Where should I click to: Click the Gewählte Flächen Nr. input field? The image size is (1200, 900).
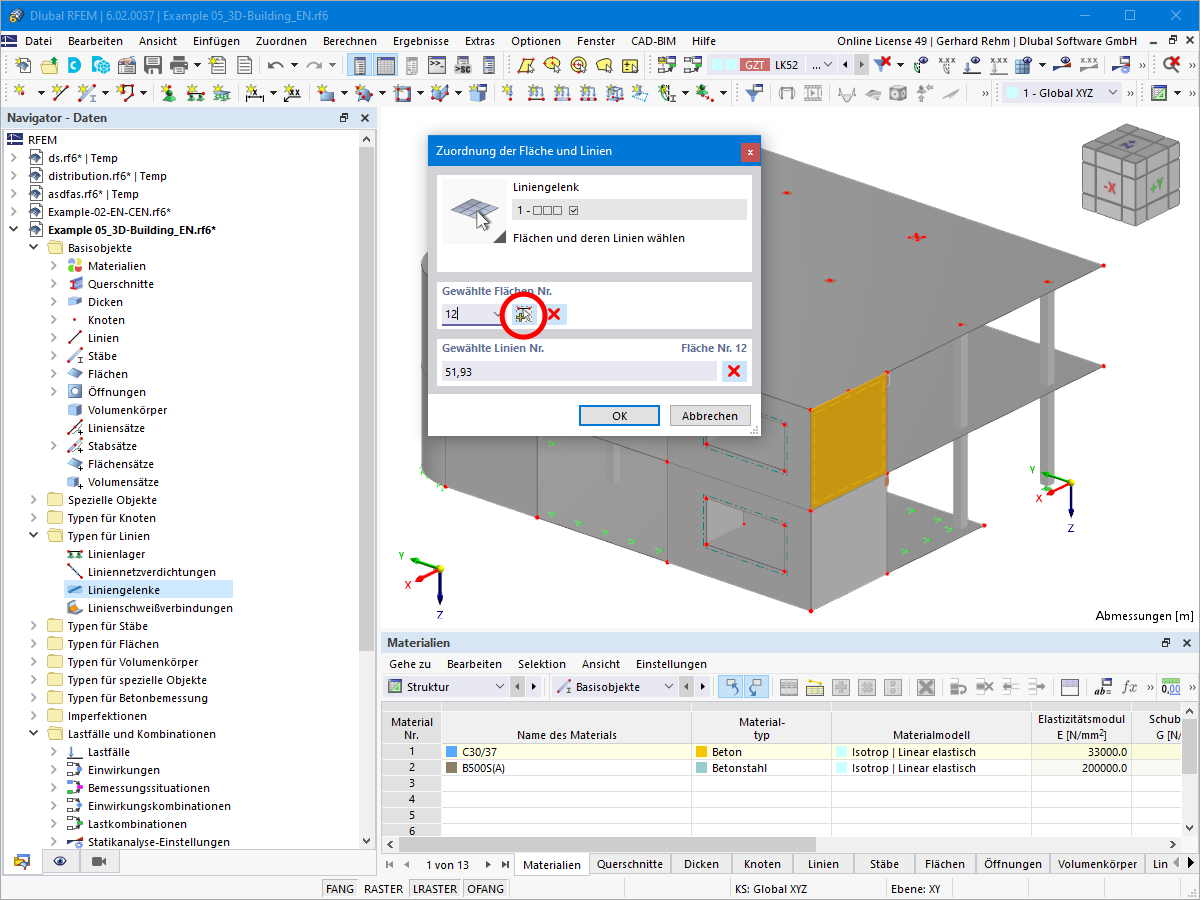pos(473,314)
